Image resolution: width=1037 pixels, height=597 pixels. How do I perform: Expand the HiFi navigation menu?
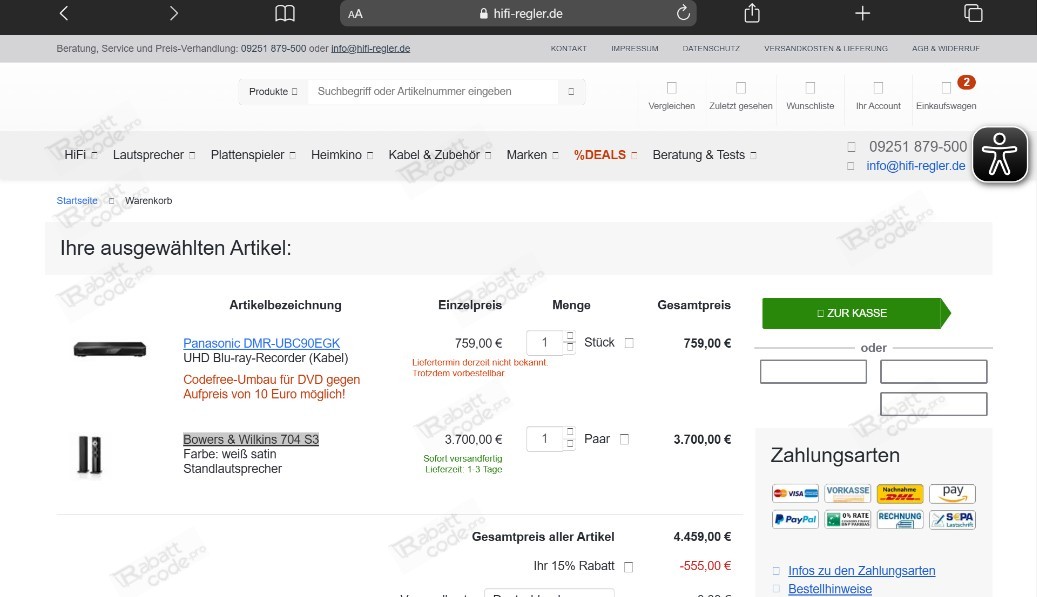coord(80,155)
